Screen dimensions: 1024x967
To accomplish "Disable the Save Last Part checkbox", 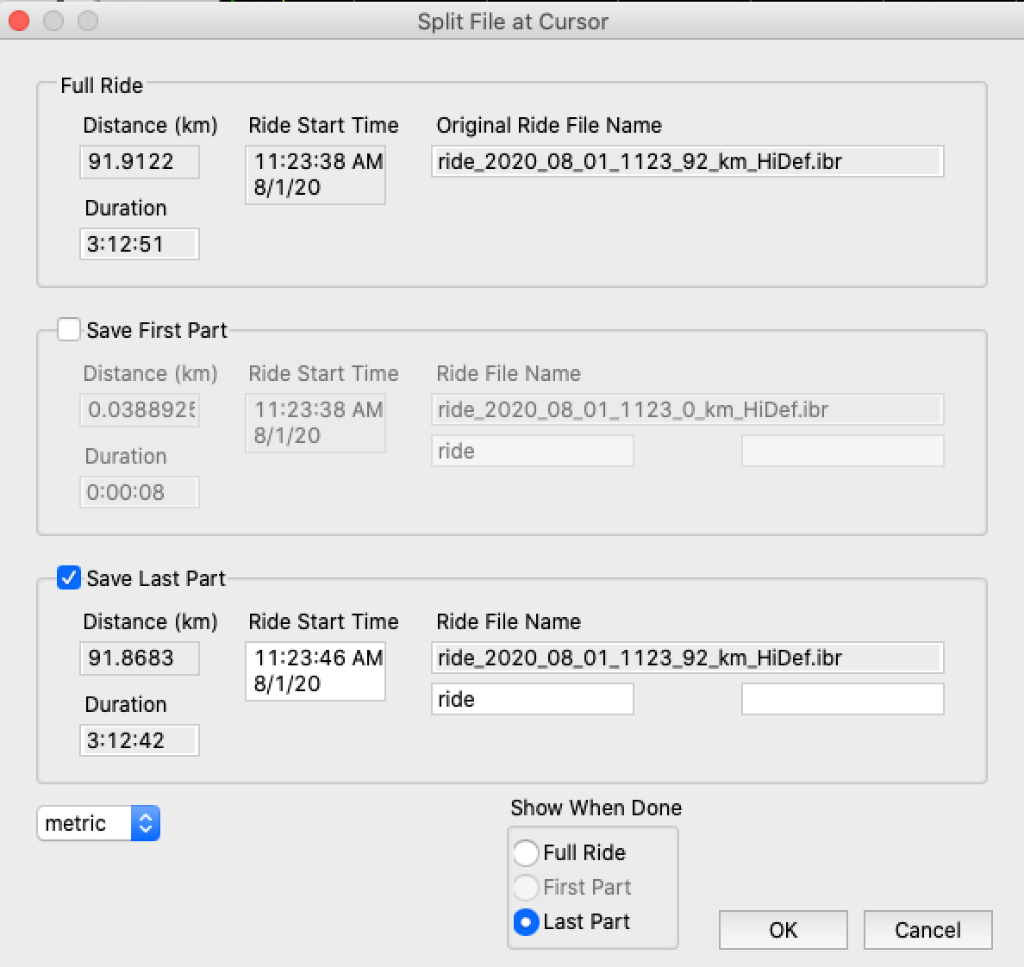I will [68, 577].
